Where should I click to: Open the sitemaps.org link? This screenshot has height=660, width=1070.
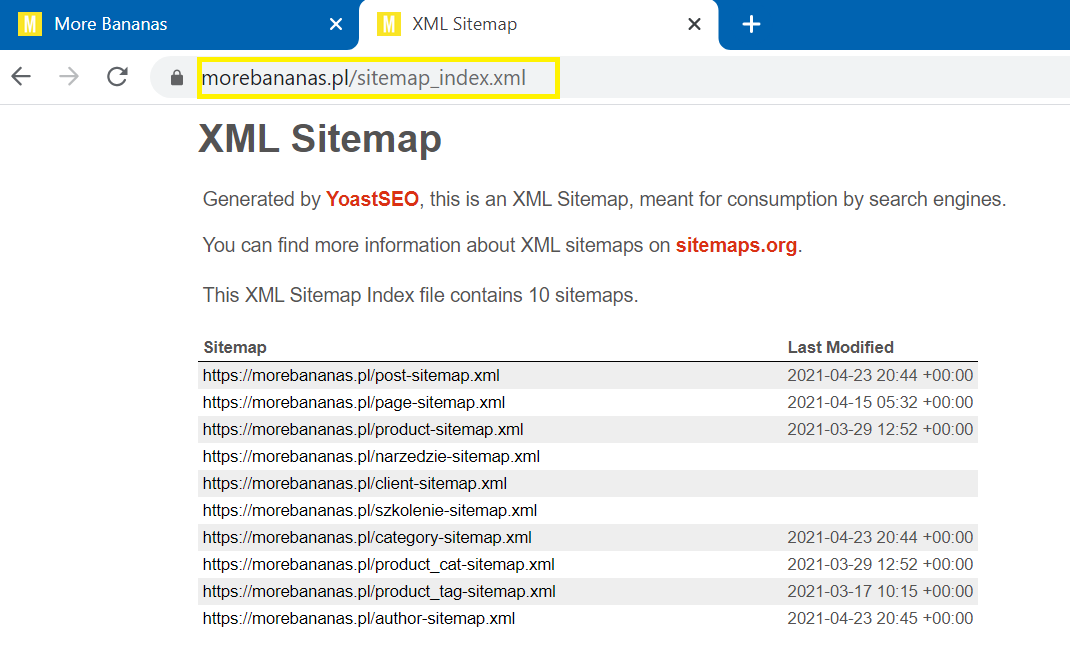tap(736, 245)
